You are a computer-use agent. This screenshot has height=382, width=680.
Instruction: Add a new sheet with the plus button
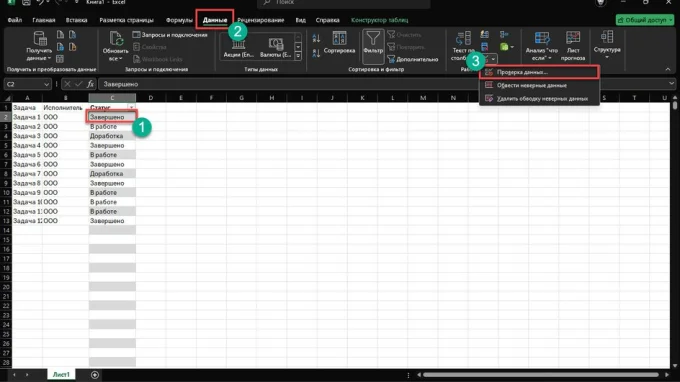95,375
